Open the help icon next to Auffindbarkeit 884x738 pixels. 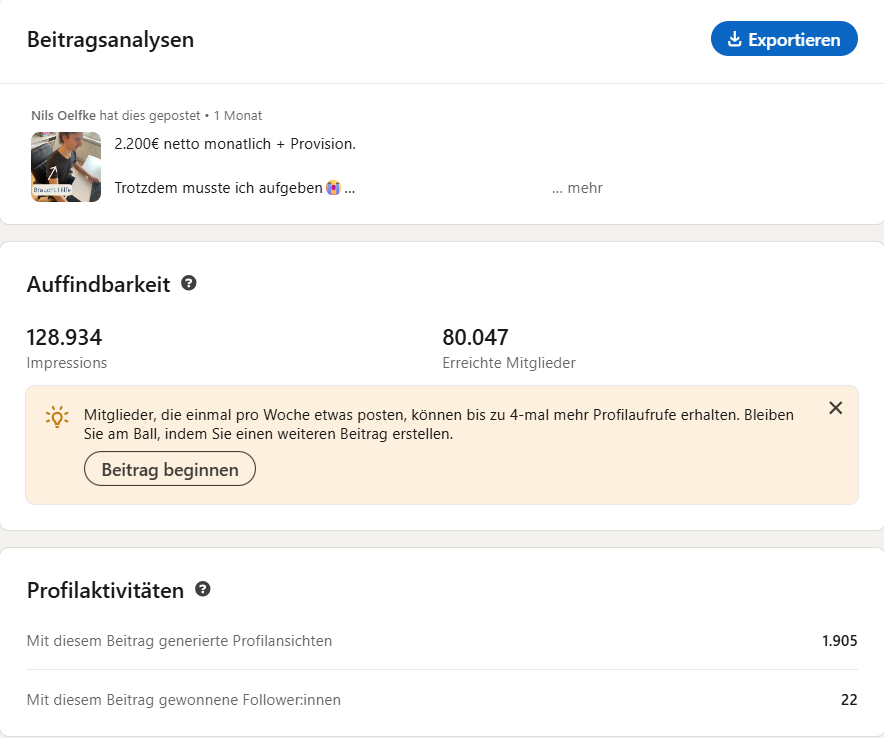point(189,283)
